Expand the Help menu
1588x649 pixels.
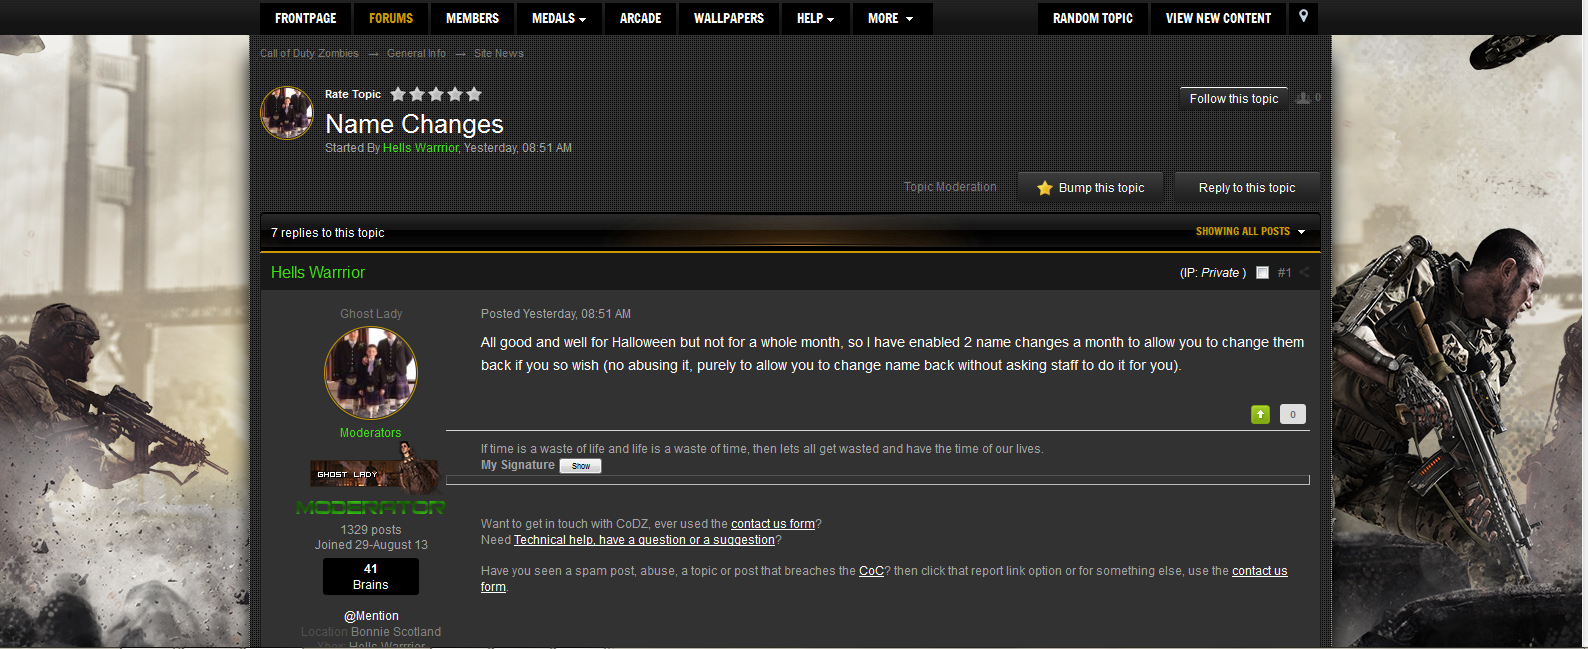pos(815,18)
